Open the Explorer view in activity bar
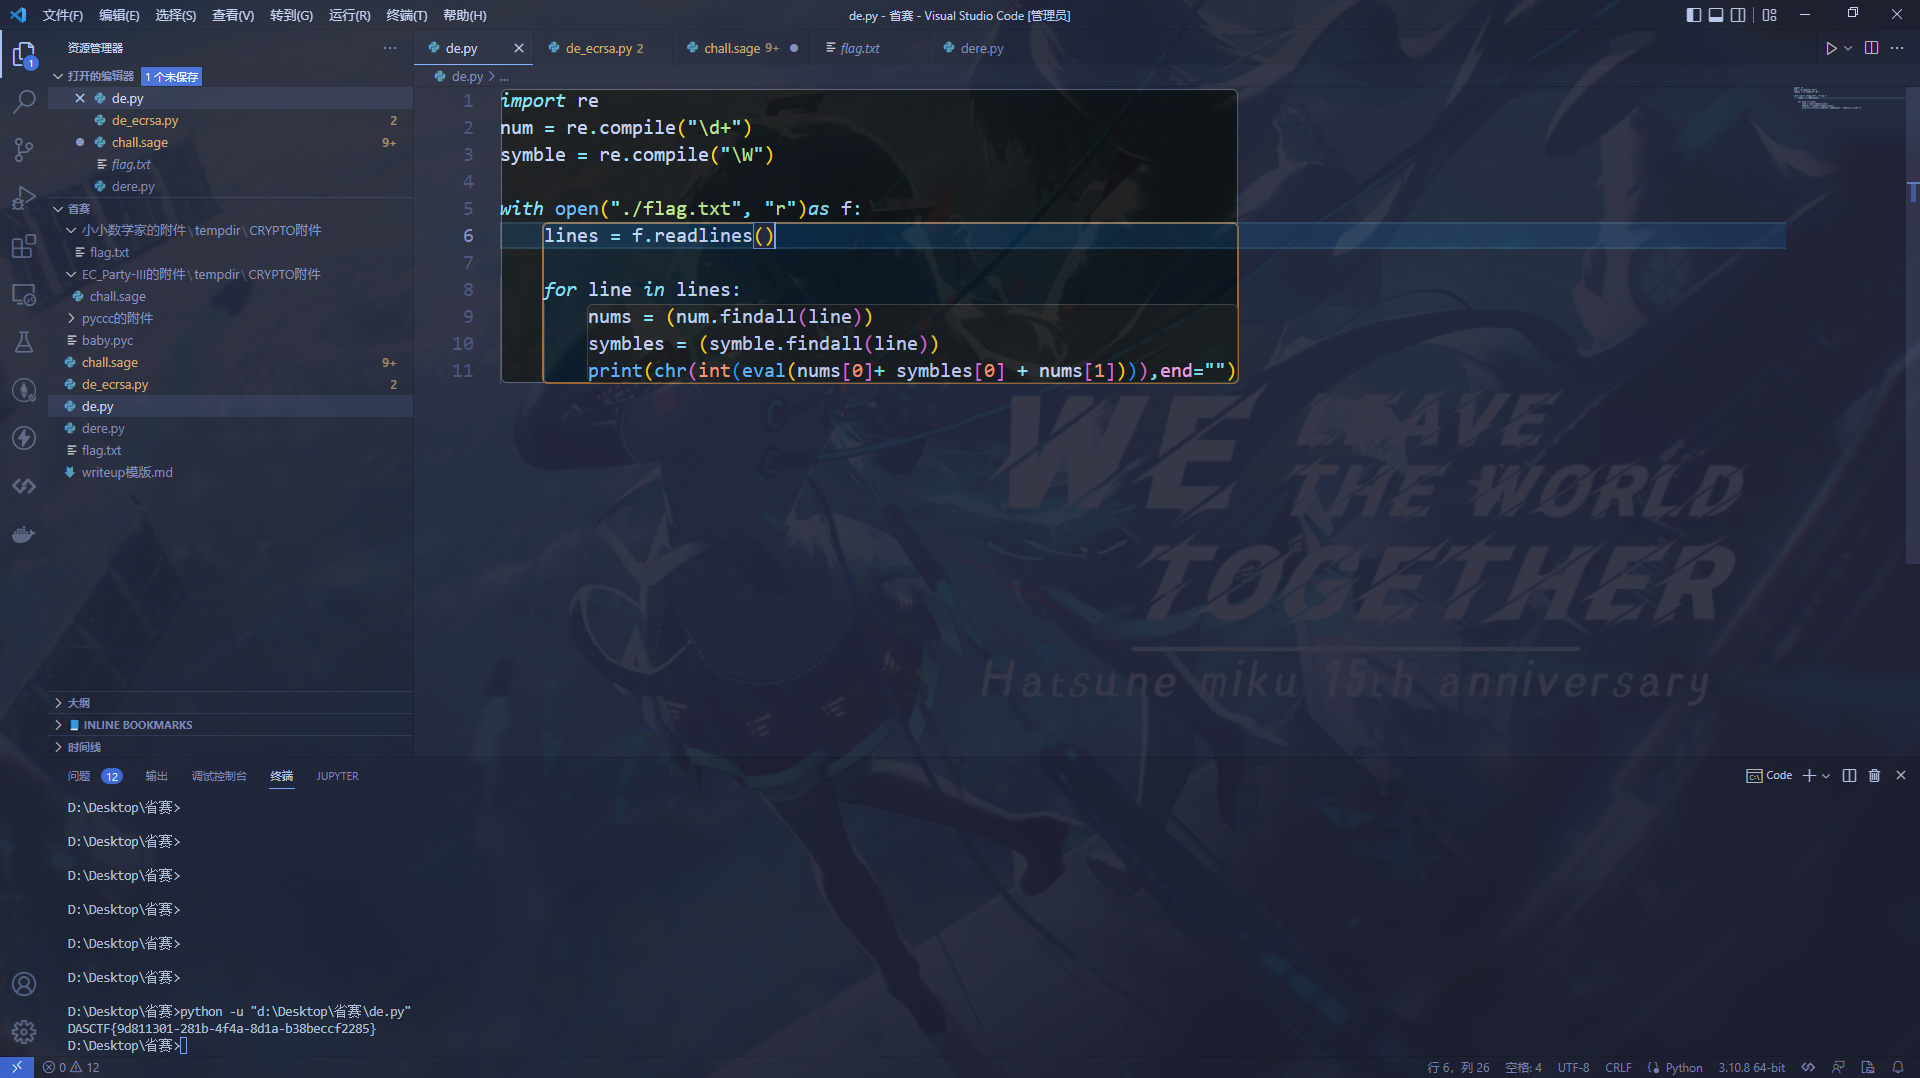This screenshot has width=1920, height=1078. [24, 54]
